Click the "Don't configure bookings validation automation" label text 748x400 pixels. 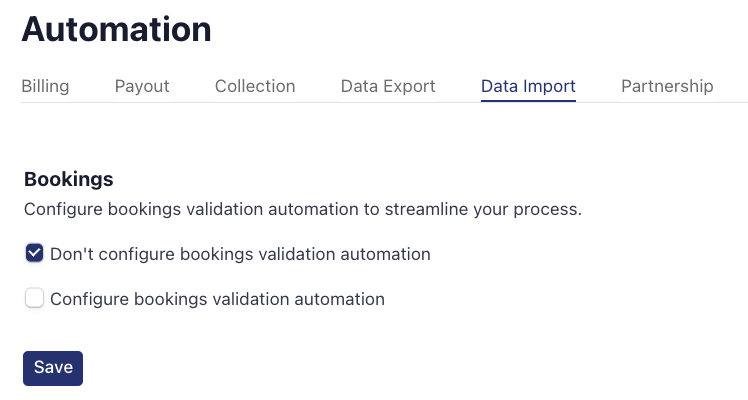[240, 254]
